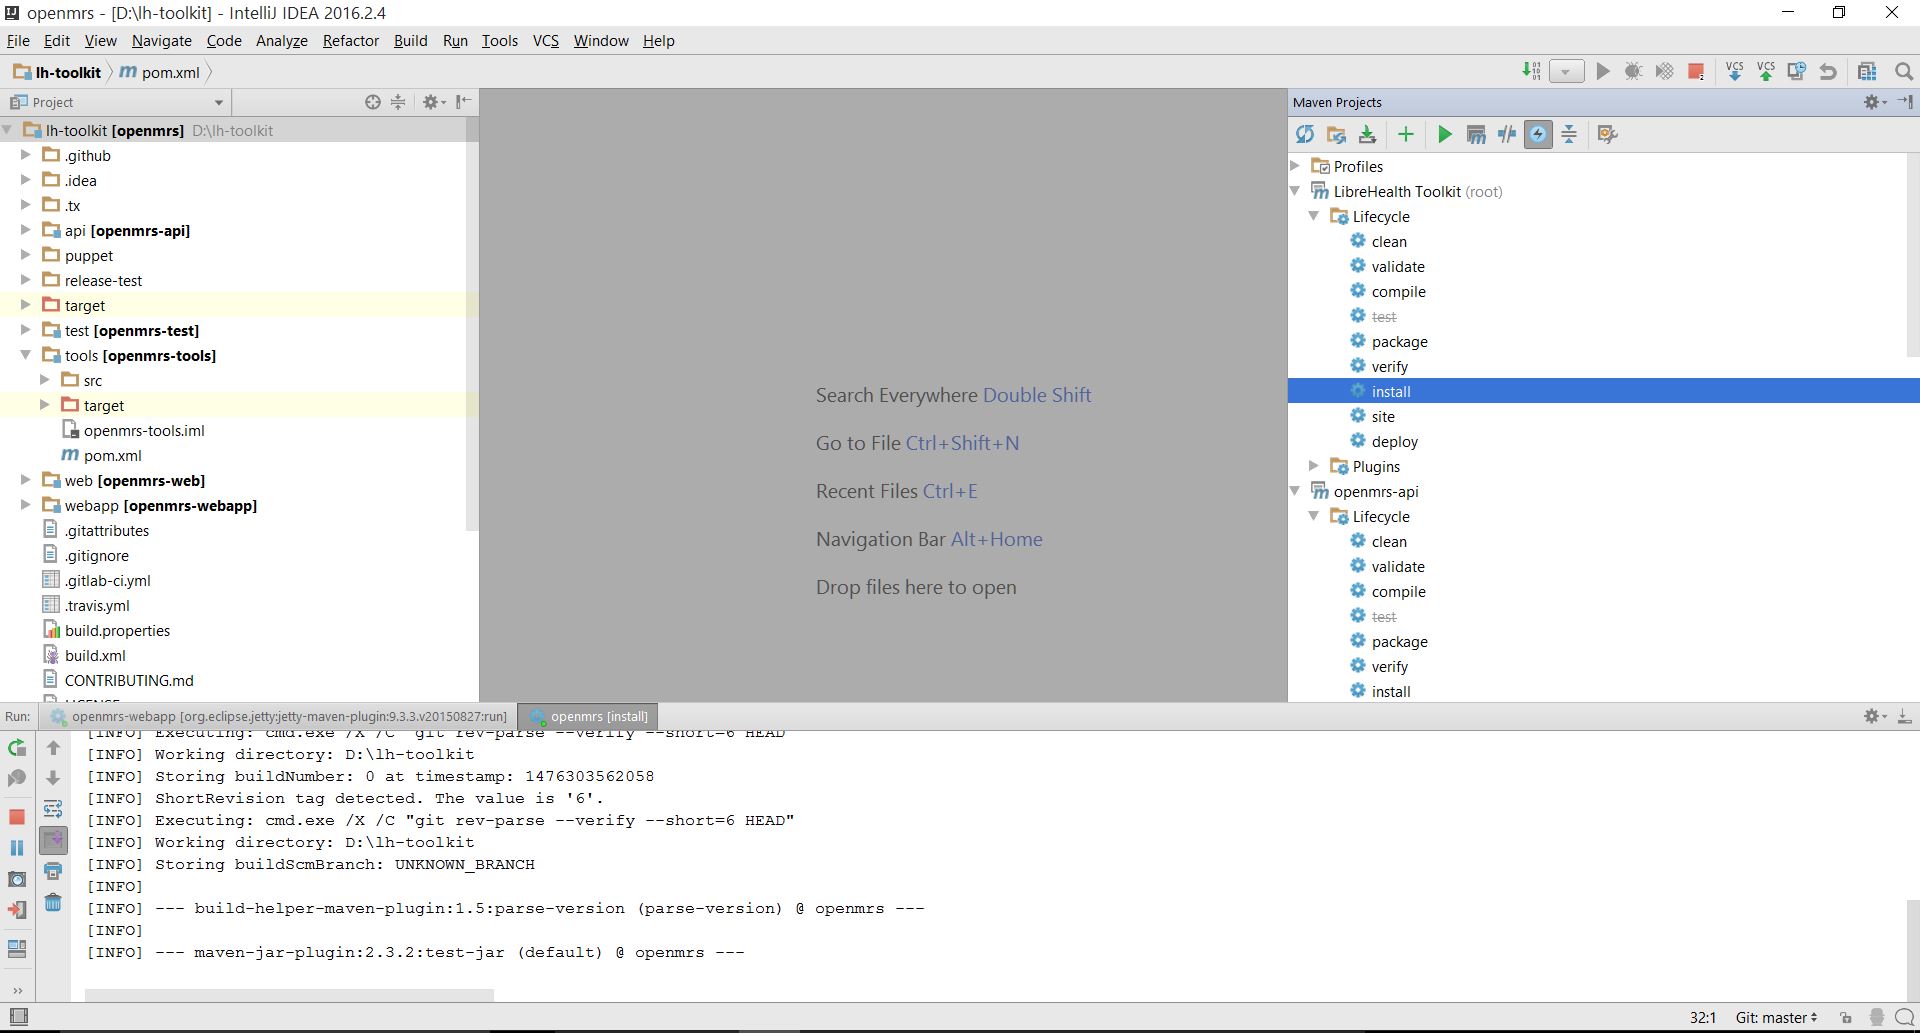Revert changes with the undo arrow

(1828, 71)
